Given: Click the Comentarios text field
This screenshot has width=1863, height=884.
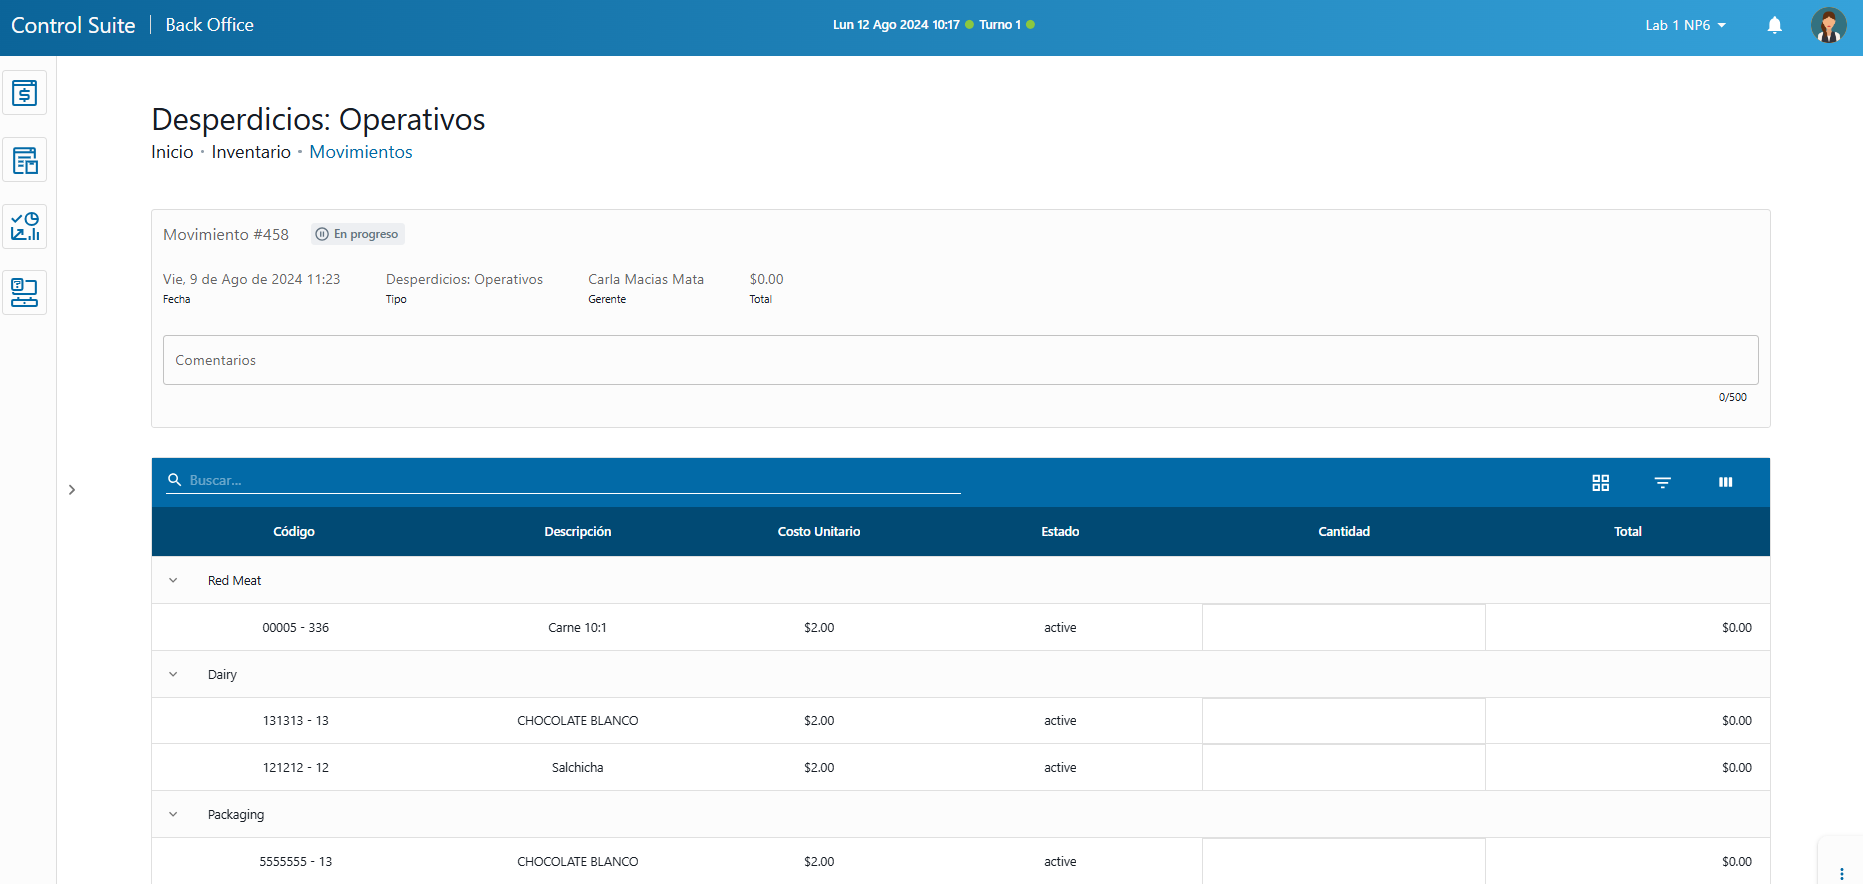Looking at the screenshot, I should 960,360.
